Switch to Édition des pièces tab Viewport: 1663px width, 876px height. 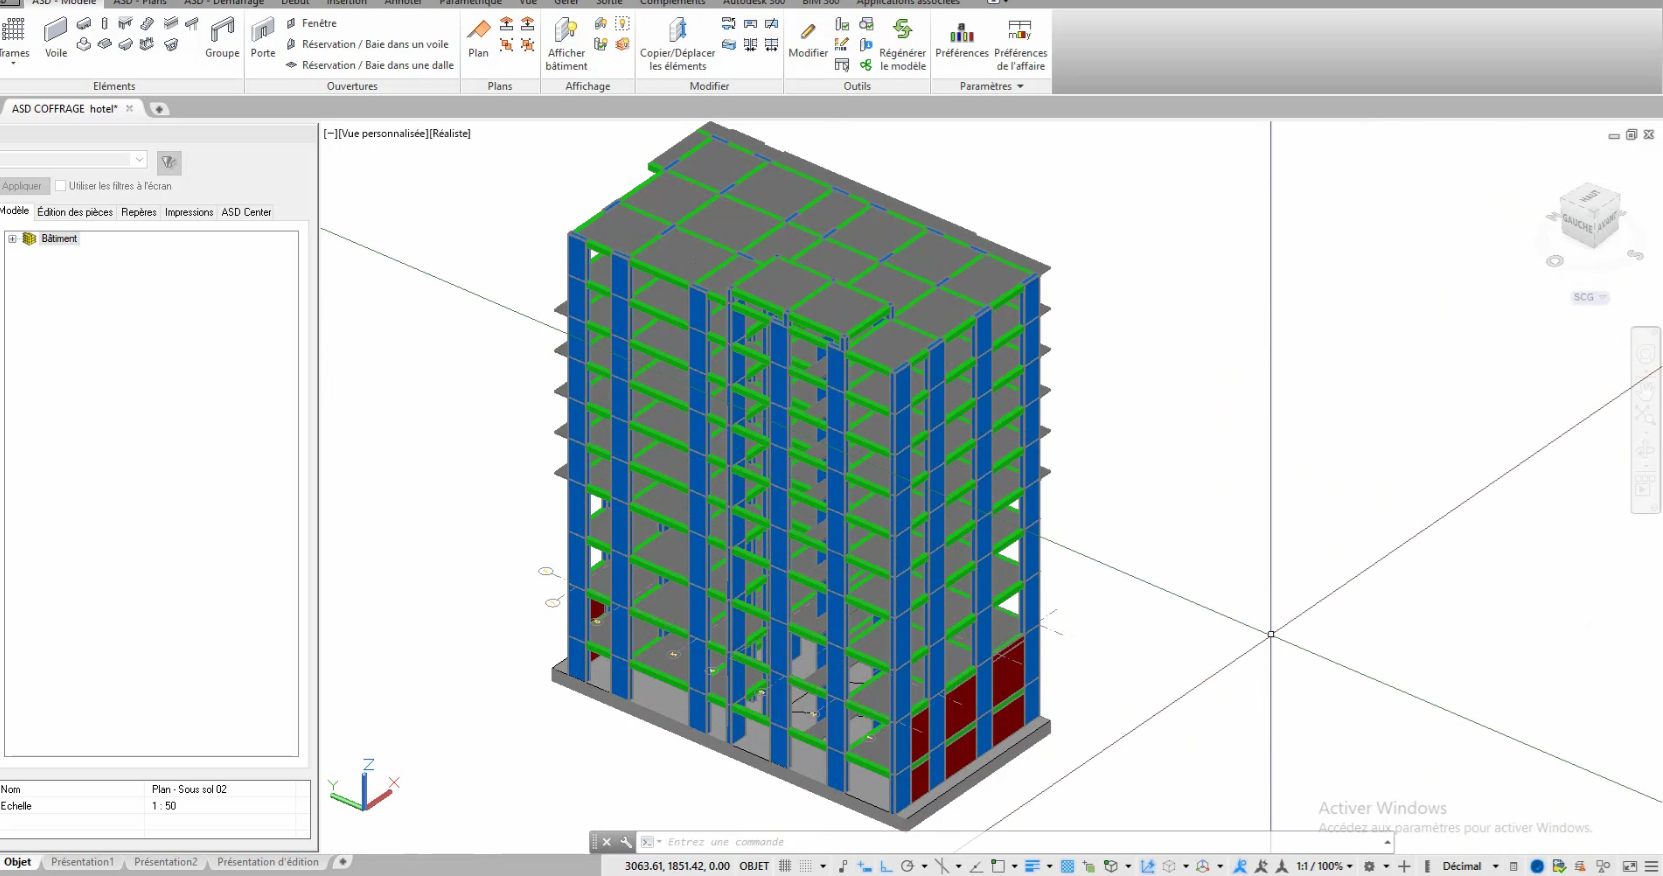(x=75, y=212)
